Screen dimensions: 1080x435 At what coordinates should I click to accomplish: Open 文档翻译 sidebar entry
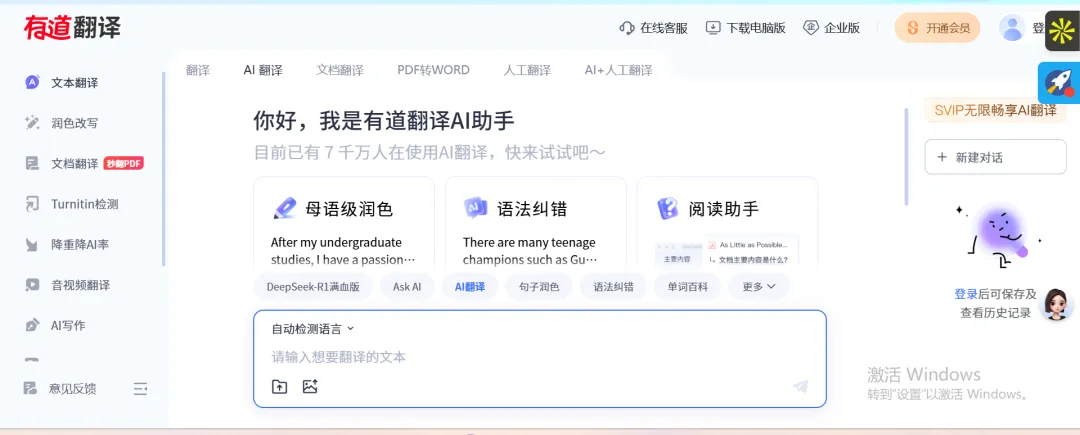pyautogui.click(x=74, y=164)
